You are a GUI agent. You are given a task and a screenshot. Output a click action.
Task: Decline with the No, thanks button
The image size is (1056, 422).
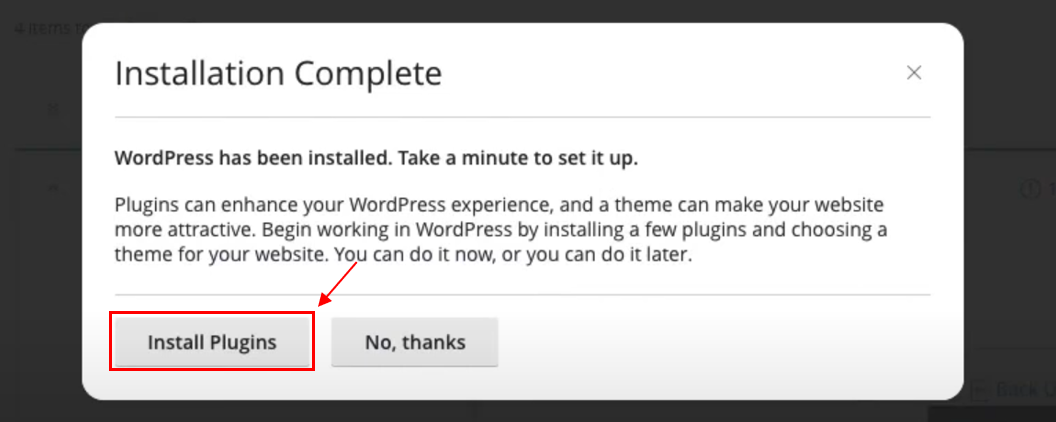(414, 342)
